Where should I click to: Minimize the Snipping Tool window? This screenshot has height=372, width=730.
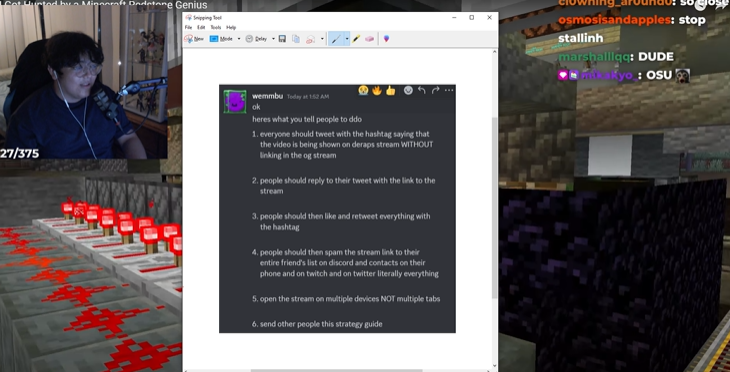(x=454, y=17)
